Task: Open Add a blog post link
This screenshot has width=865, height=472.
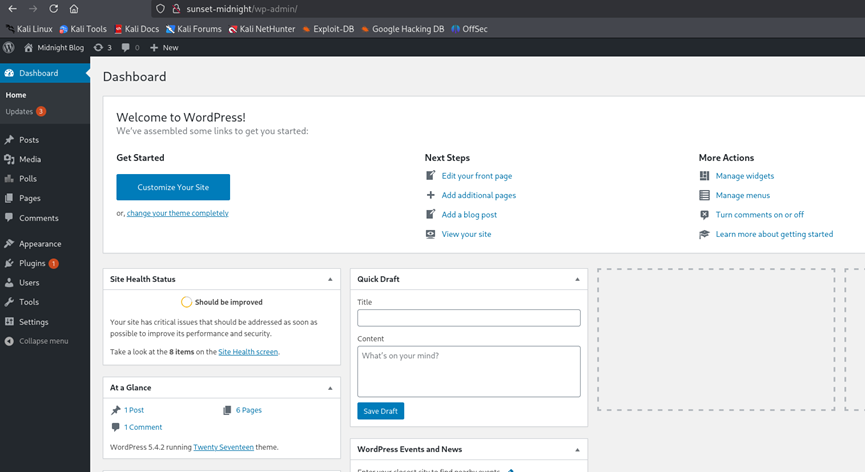Action: (x=469, y=214)
